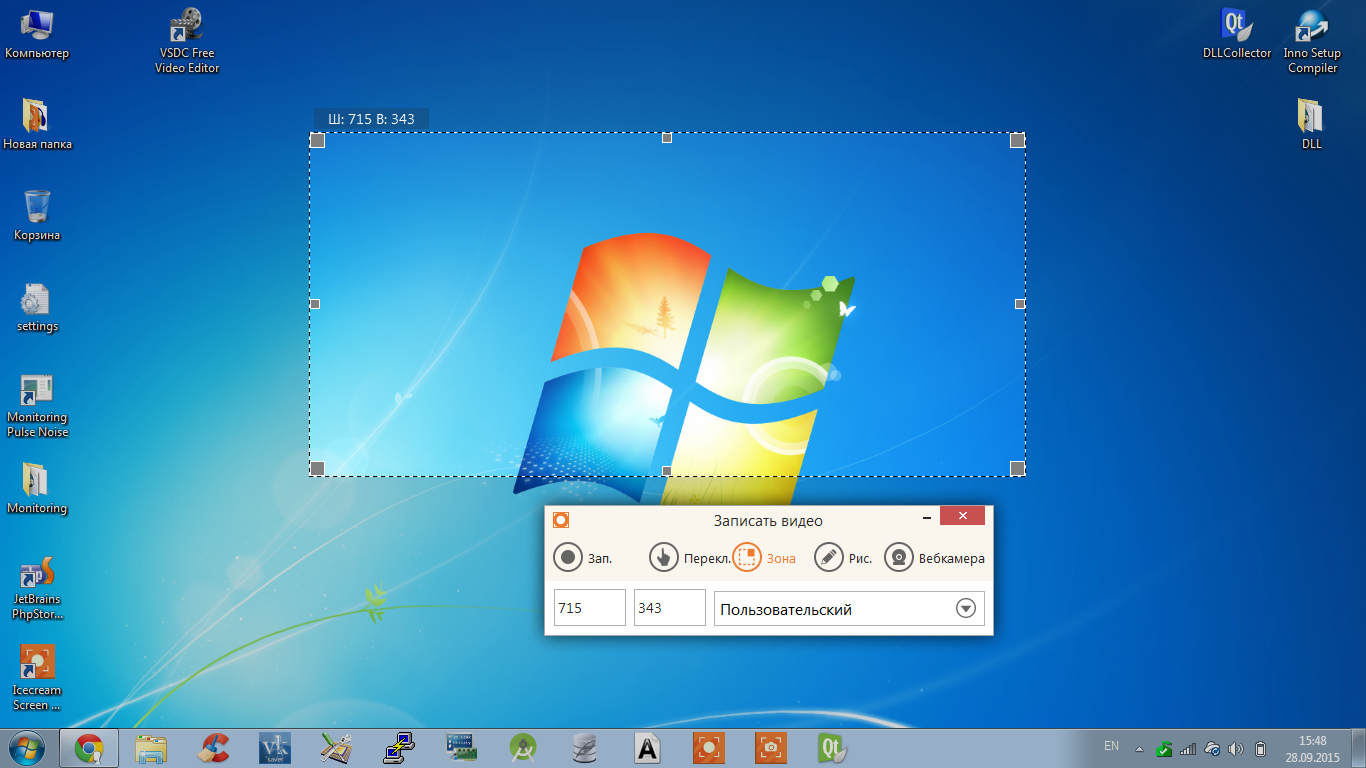The height and width of the screenshot is (768, 1366).
Task: Open the network signal tray icon
Action: [x=1188, y=748]
